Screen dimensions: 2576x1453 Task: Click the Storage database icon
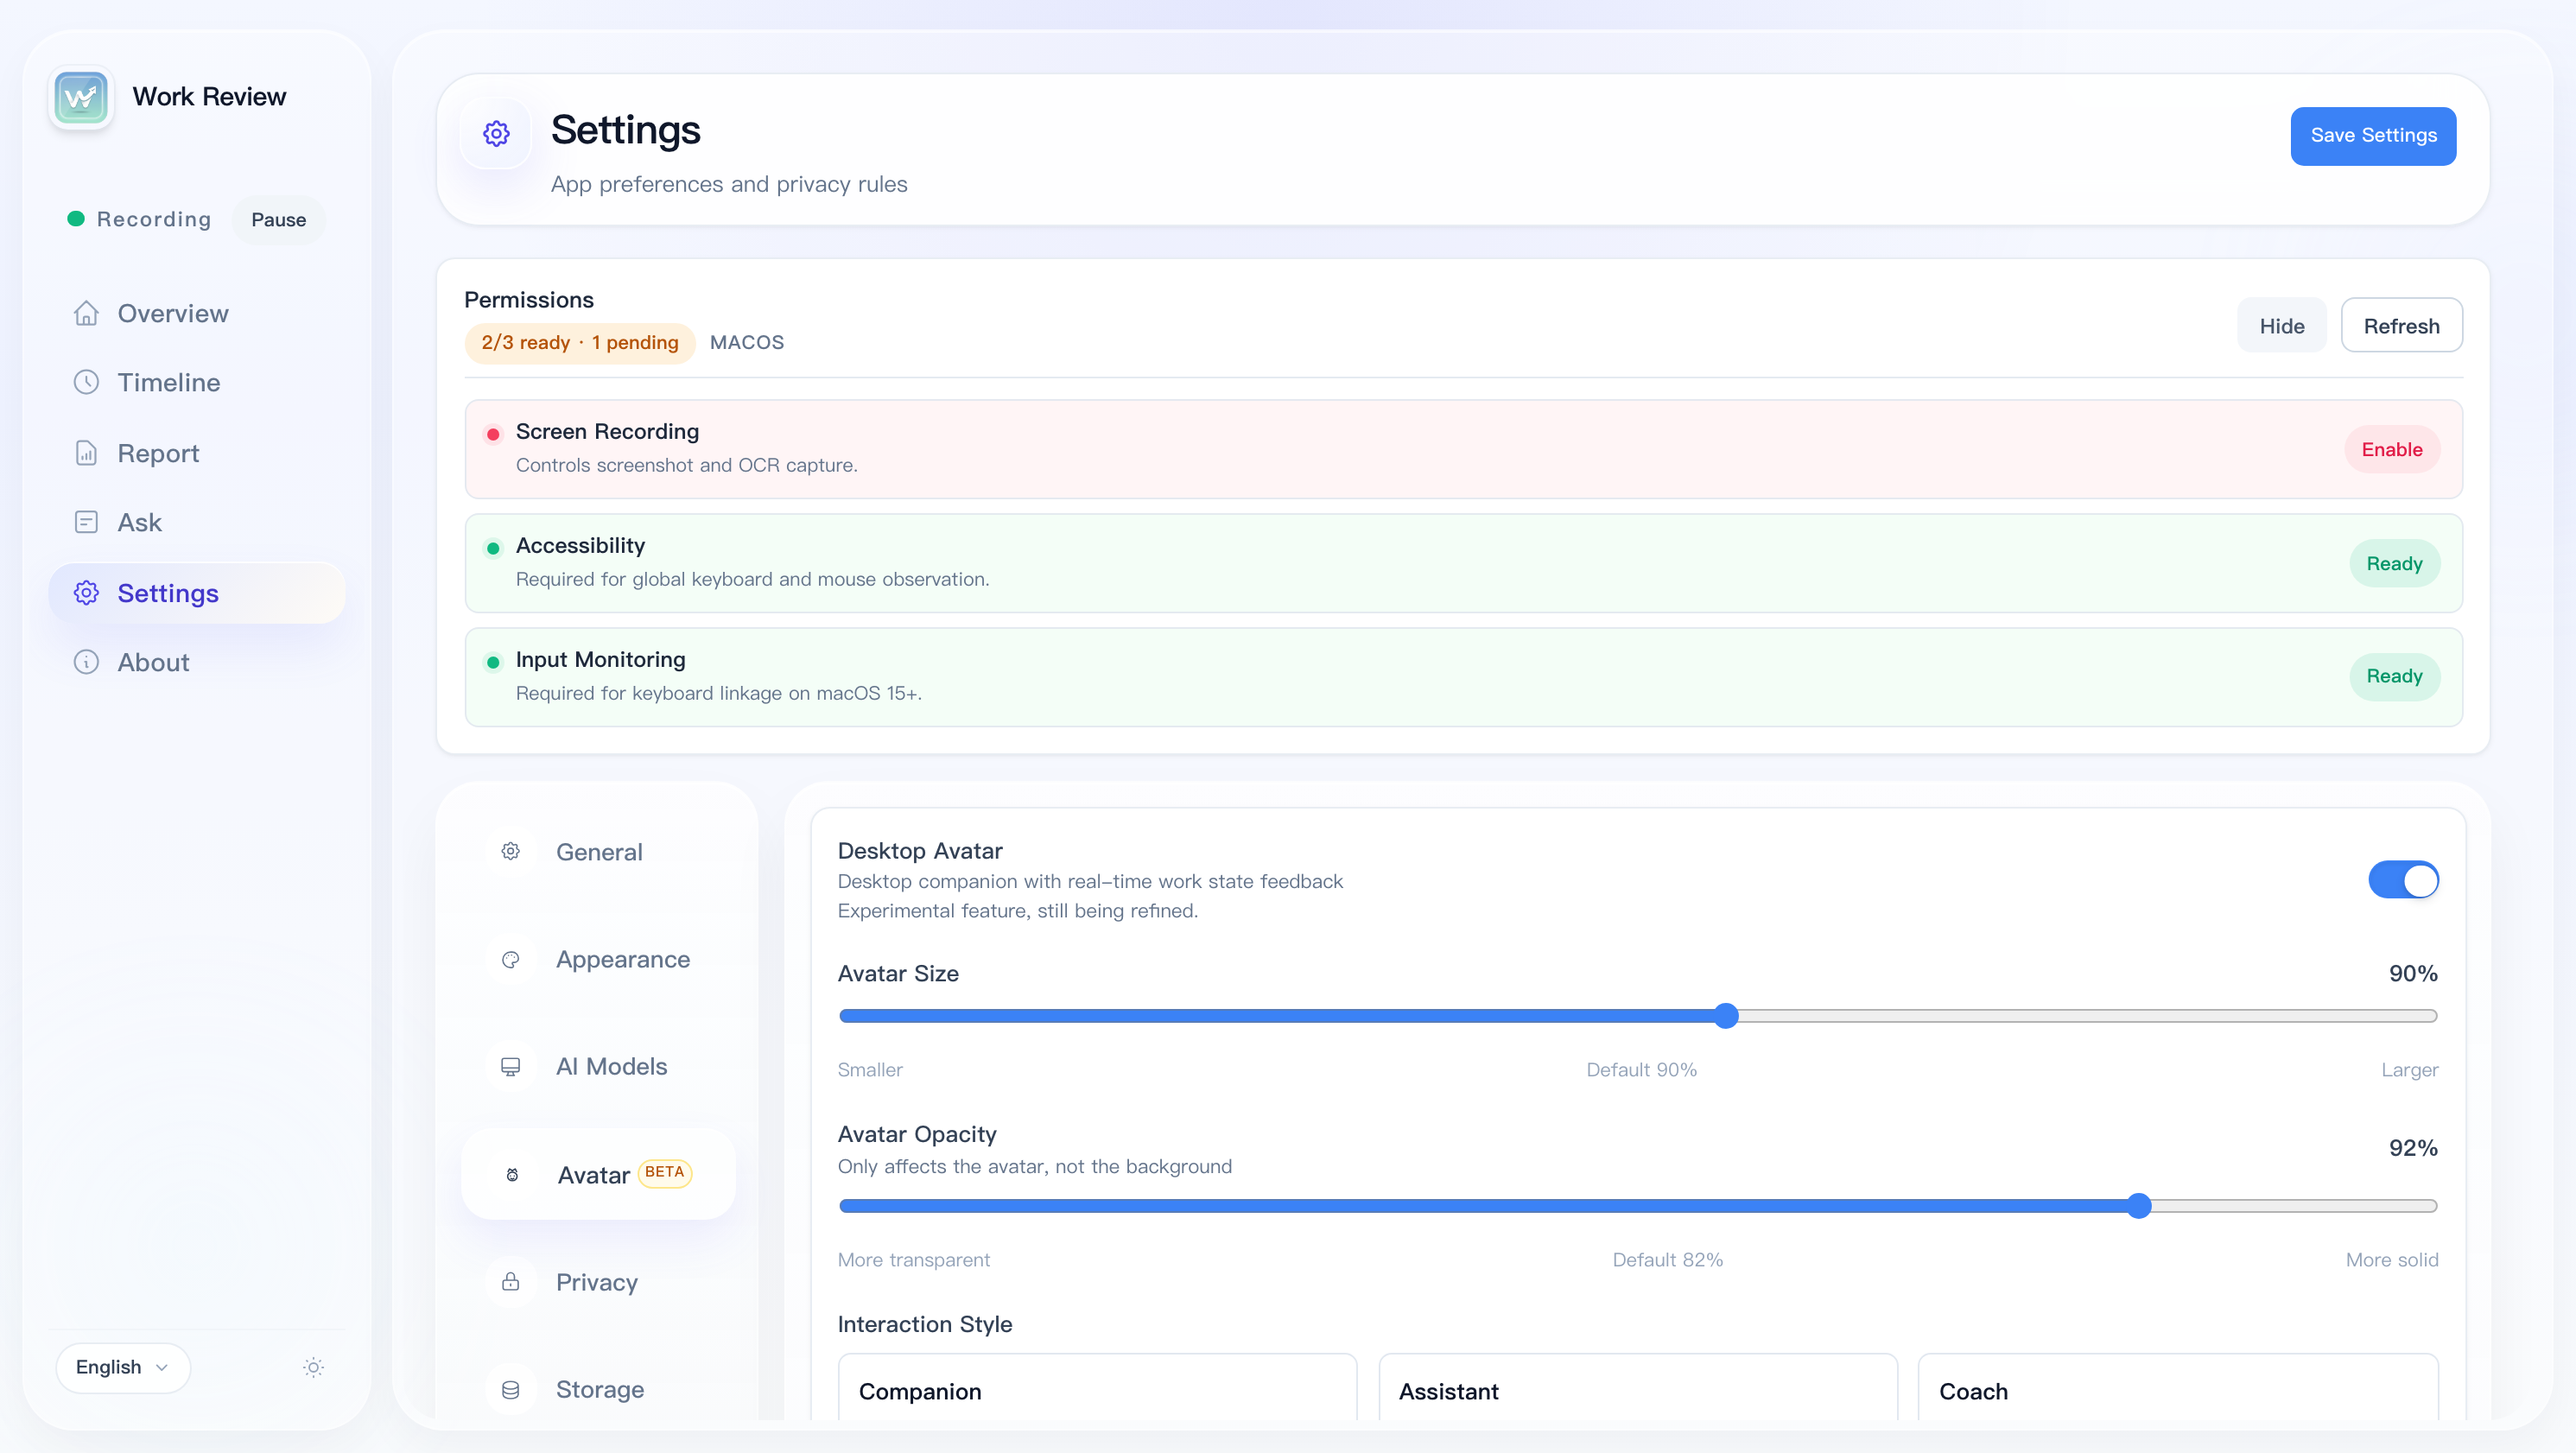point(510,1389)
